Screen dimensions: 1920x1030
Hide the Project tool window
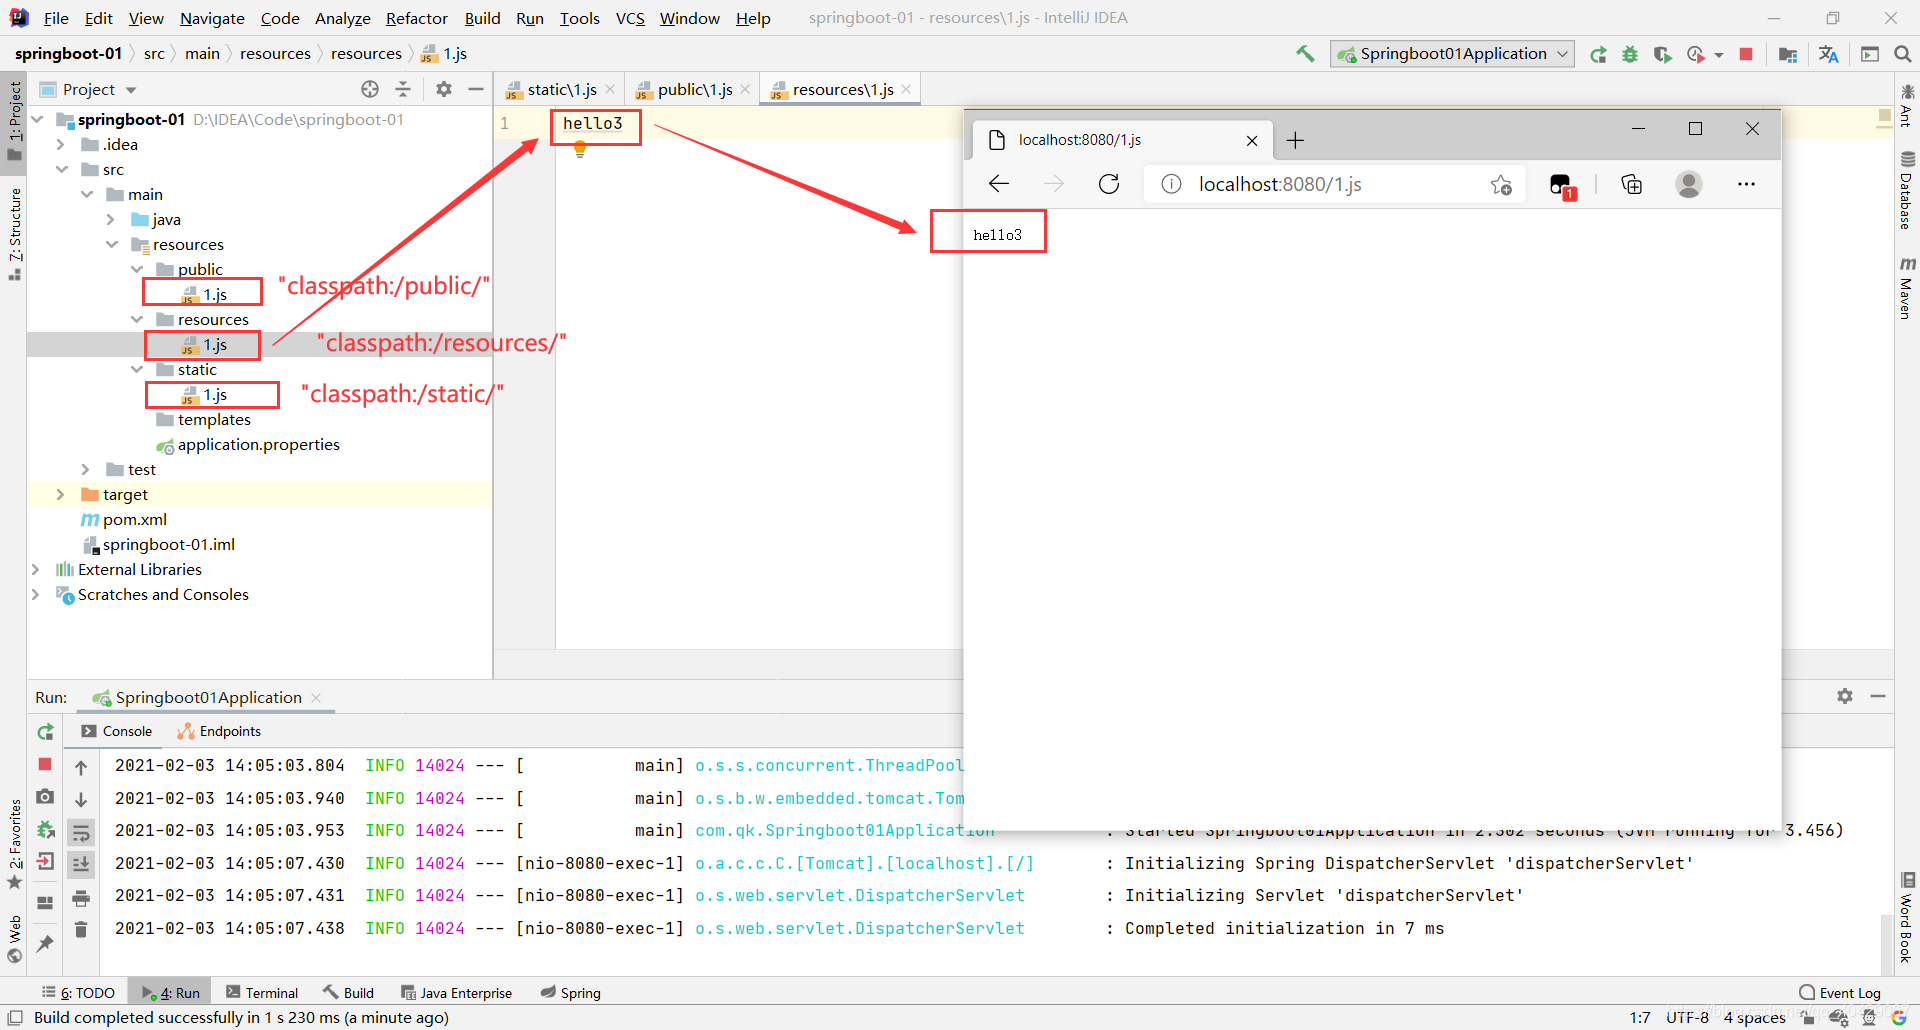click(x=476, y=89)
